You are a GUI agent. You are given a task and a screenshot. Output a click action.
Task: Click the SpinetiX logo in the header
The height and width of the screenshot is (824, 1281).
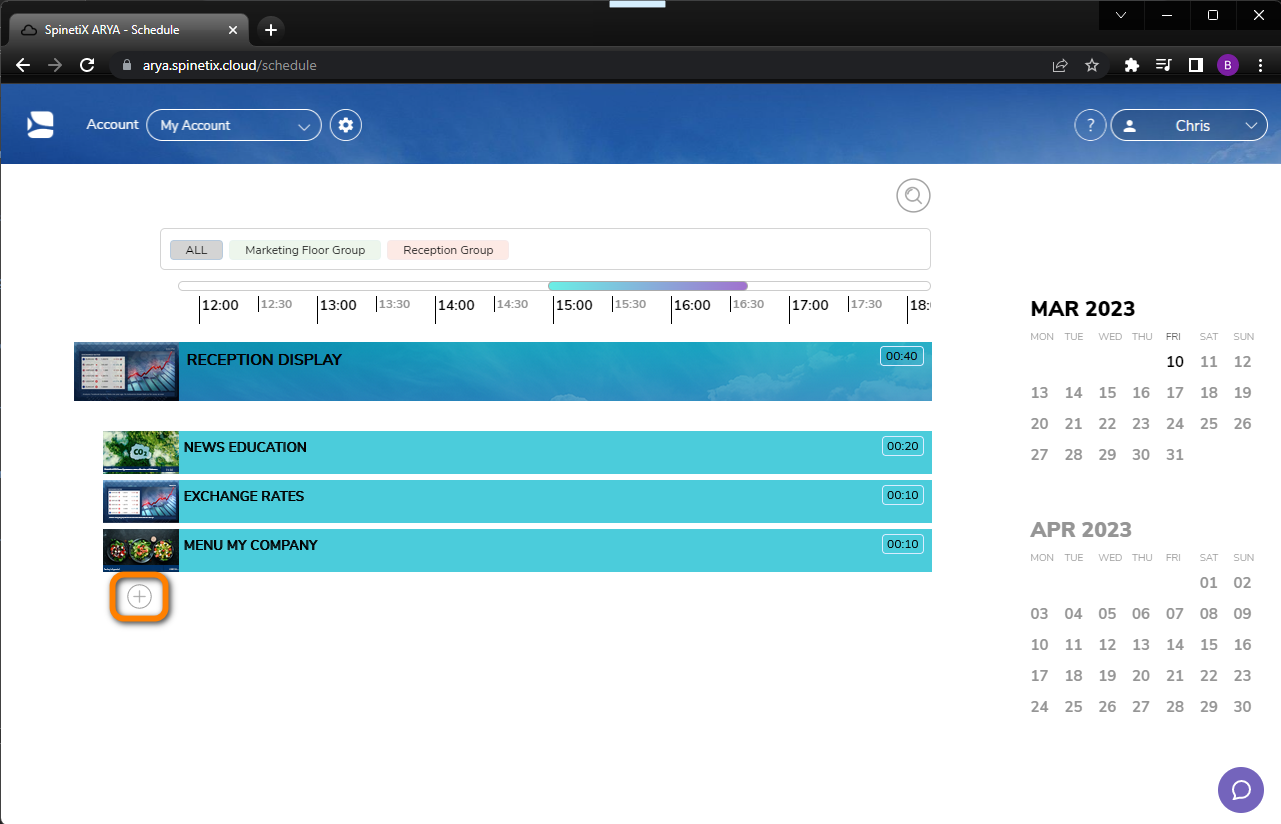pos(40,123)
